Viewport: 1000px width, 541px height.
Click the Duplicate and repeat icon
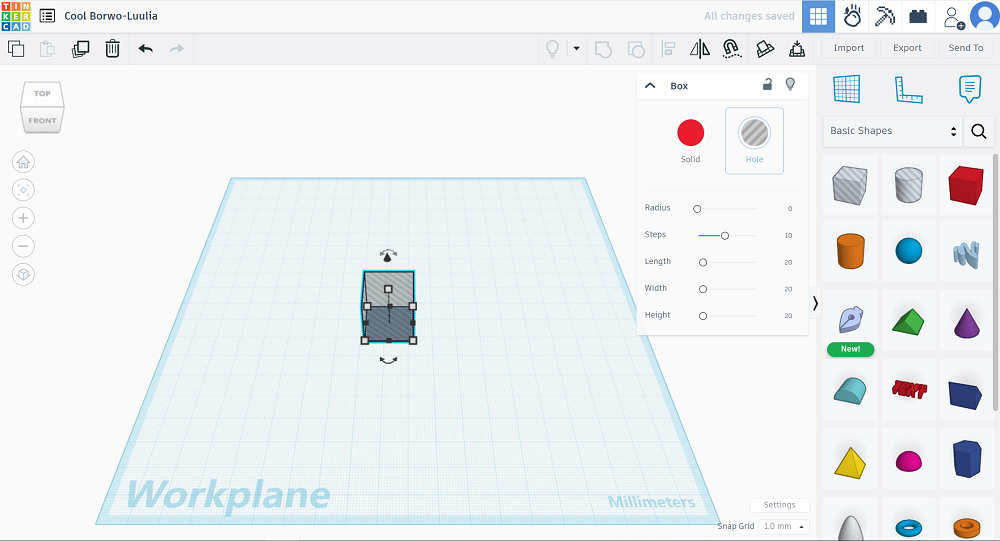pyautogui.click(x=80, y=48)
